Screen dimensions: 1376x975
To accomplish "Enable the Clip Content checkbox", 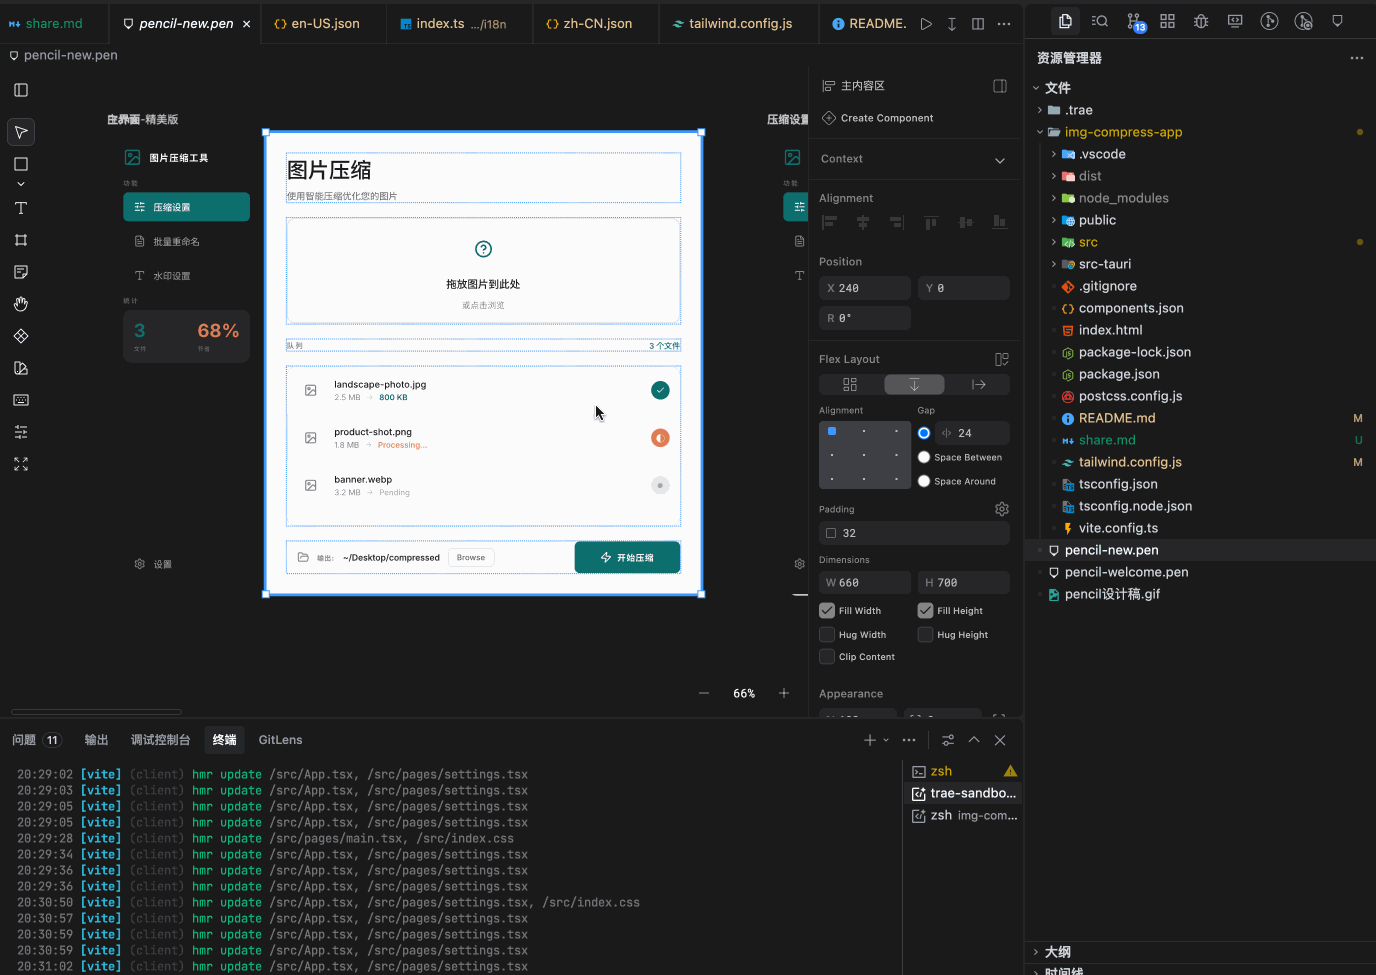I will 827,657.
